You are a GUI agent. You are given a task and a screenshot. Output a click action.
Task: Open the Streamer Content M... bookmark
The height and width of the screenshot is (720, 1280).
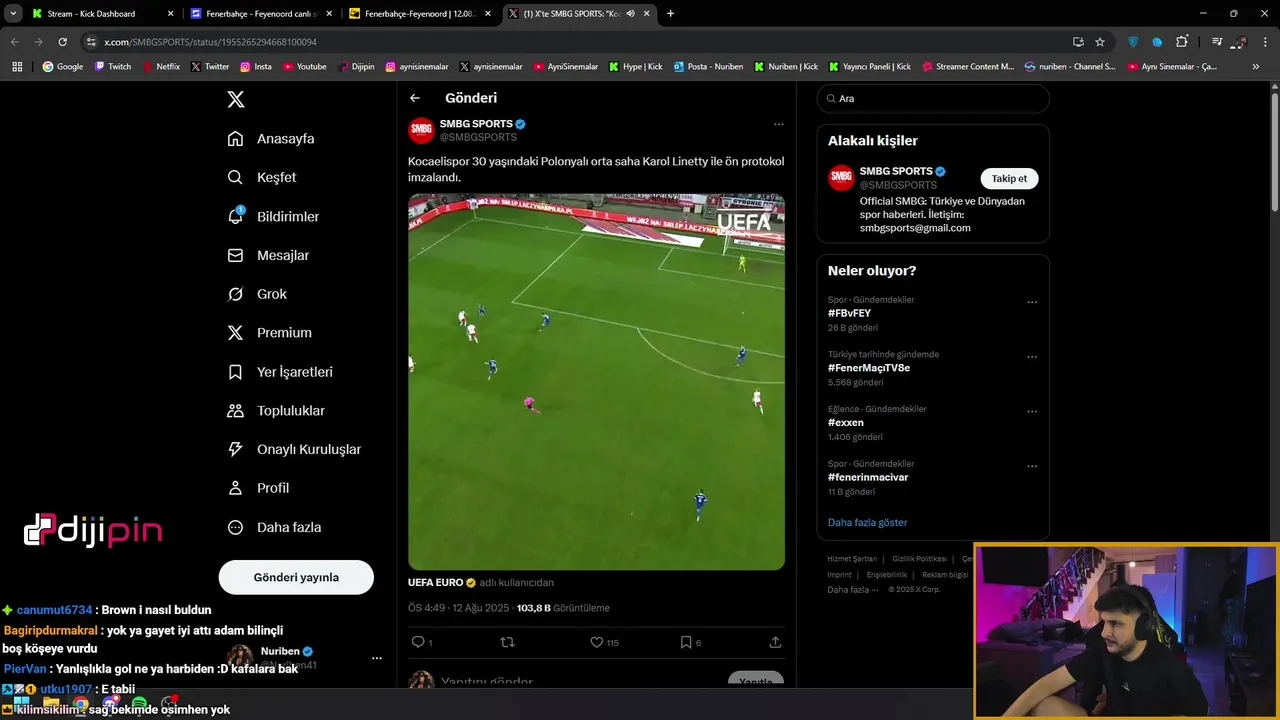click(968, 66)
